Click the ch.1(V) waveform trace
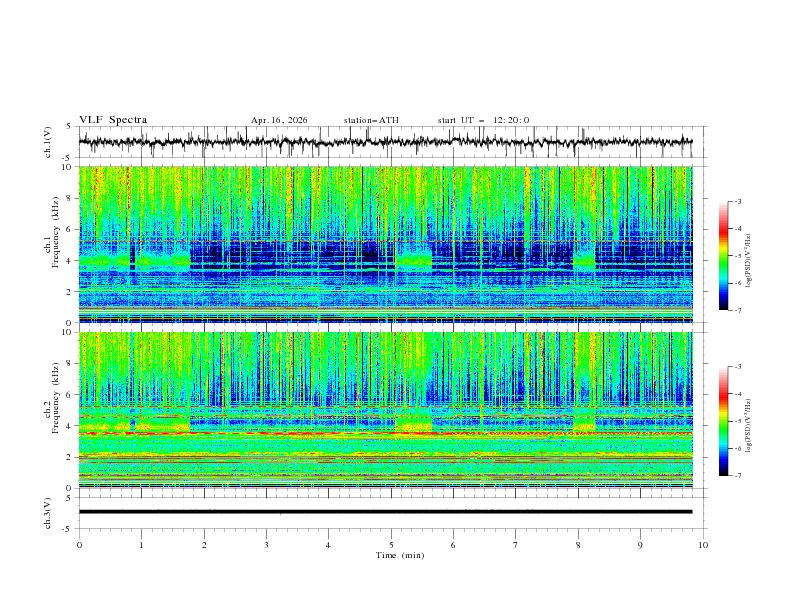 pos(385,141)
